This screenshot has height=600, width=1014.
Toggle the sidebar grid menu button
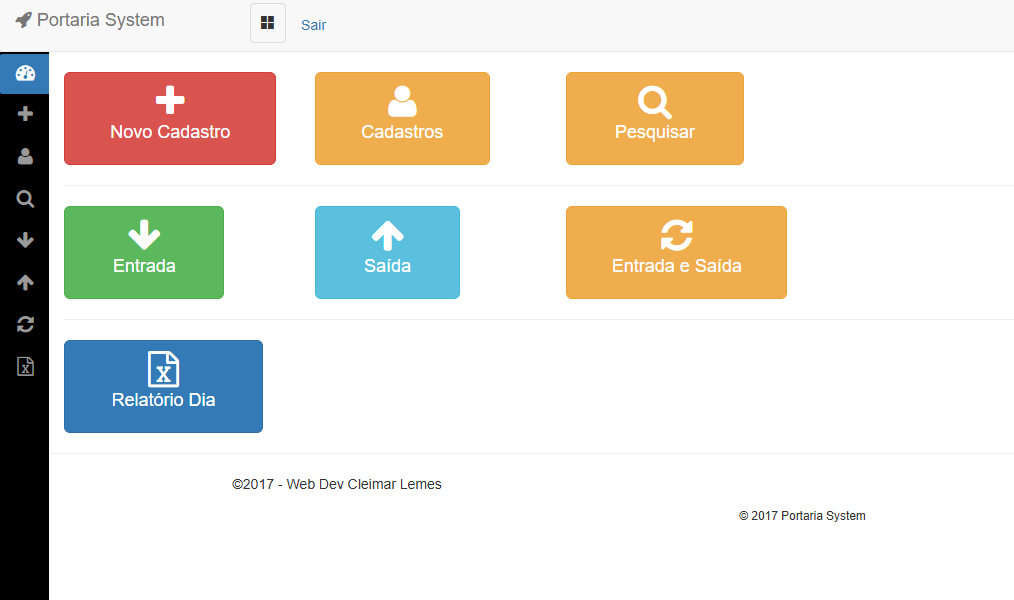pos(268,23)
